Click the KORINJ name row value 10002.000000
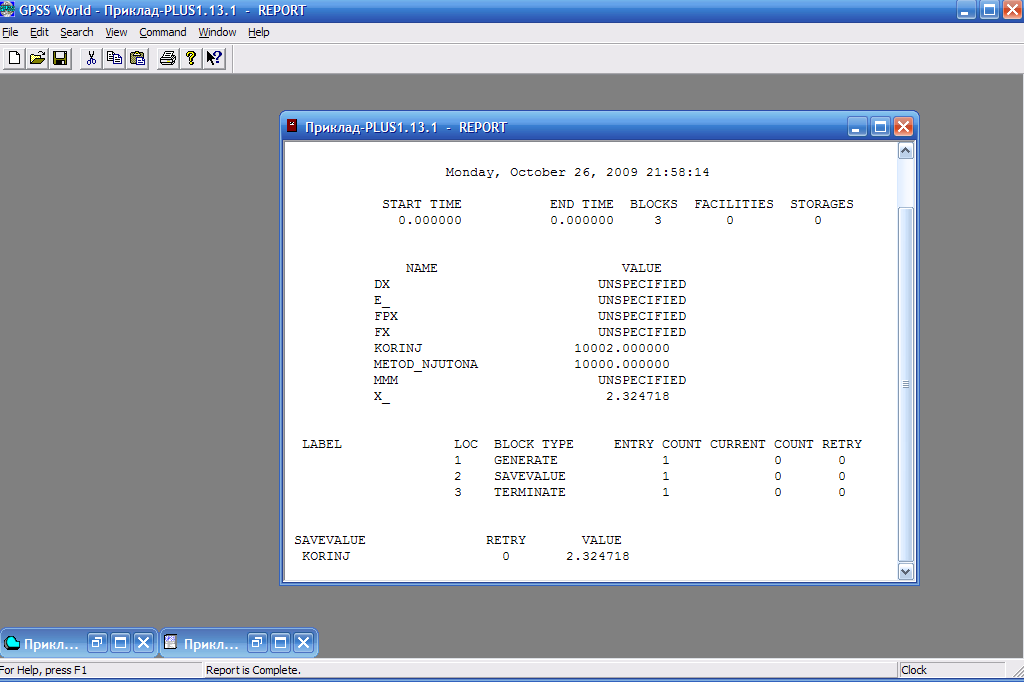The height and width of the screenshot is (682, 1024). coord(622,348)
